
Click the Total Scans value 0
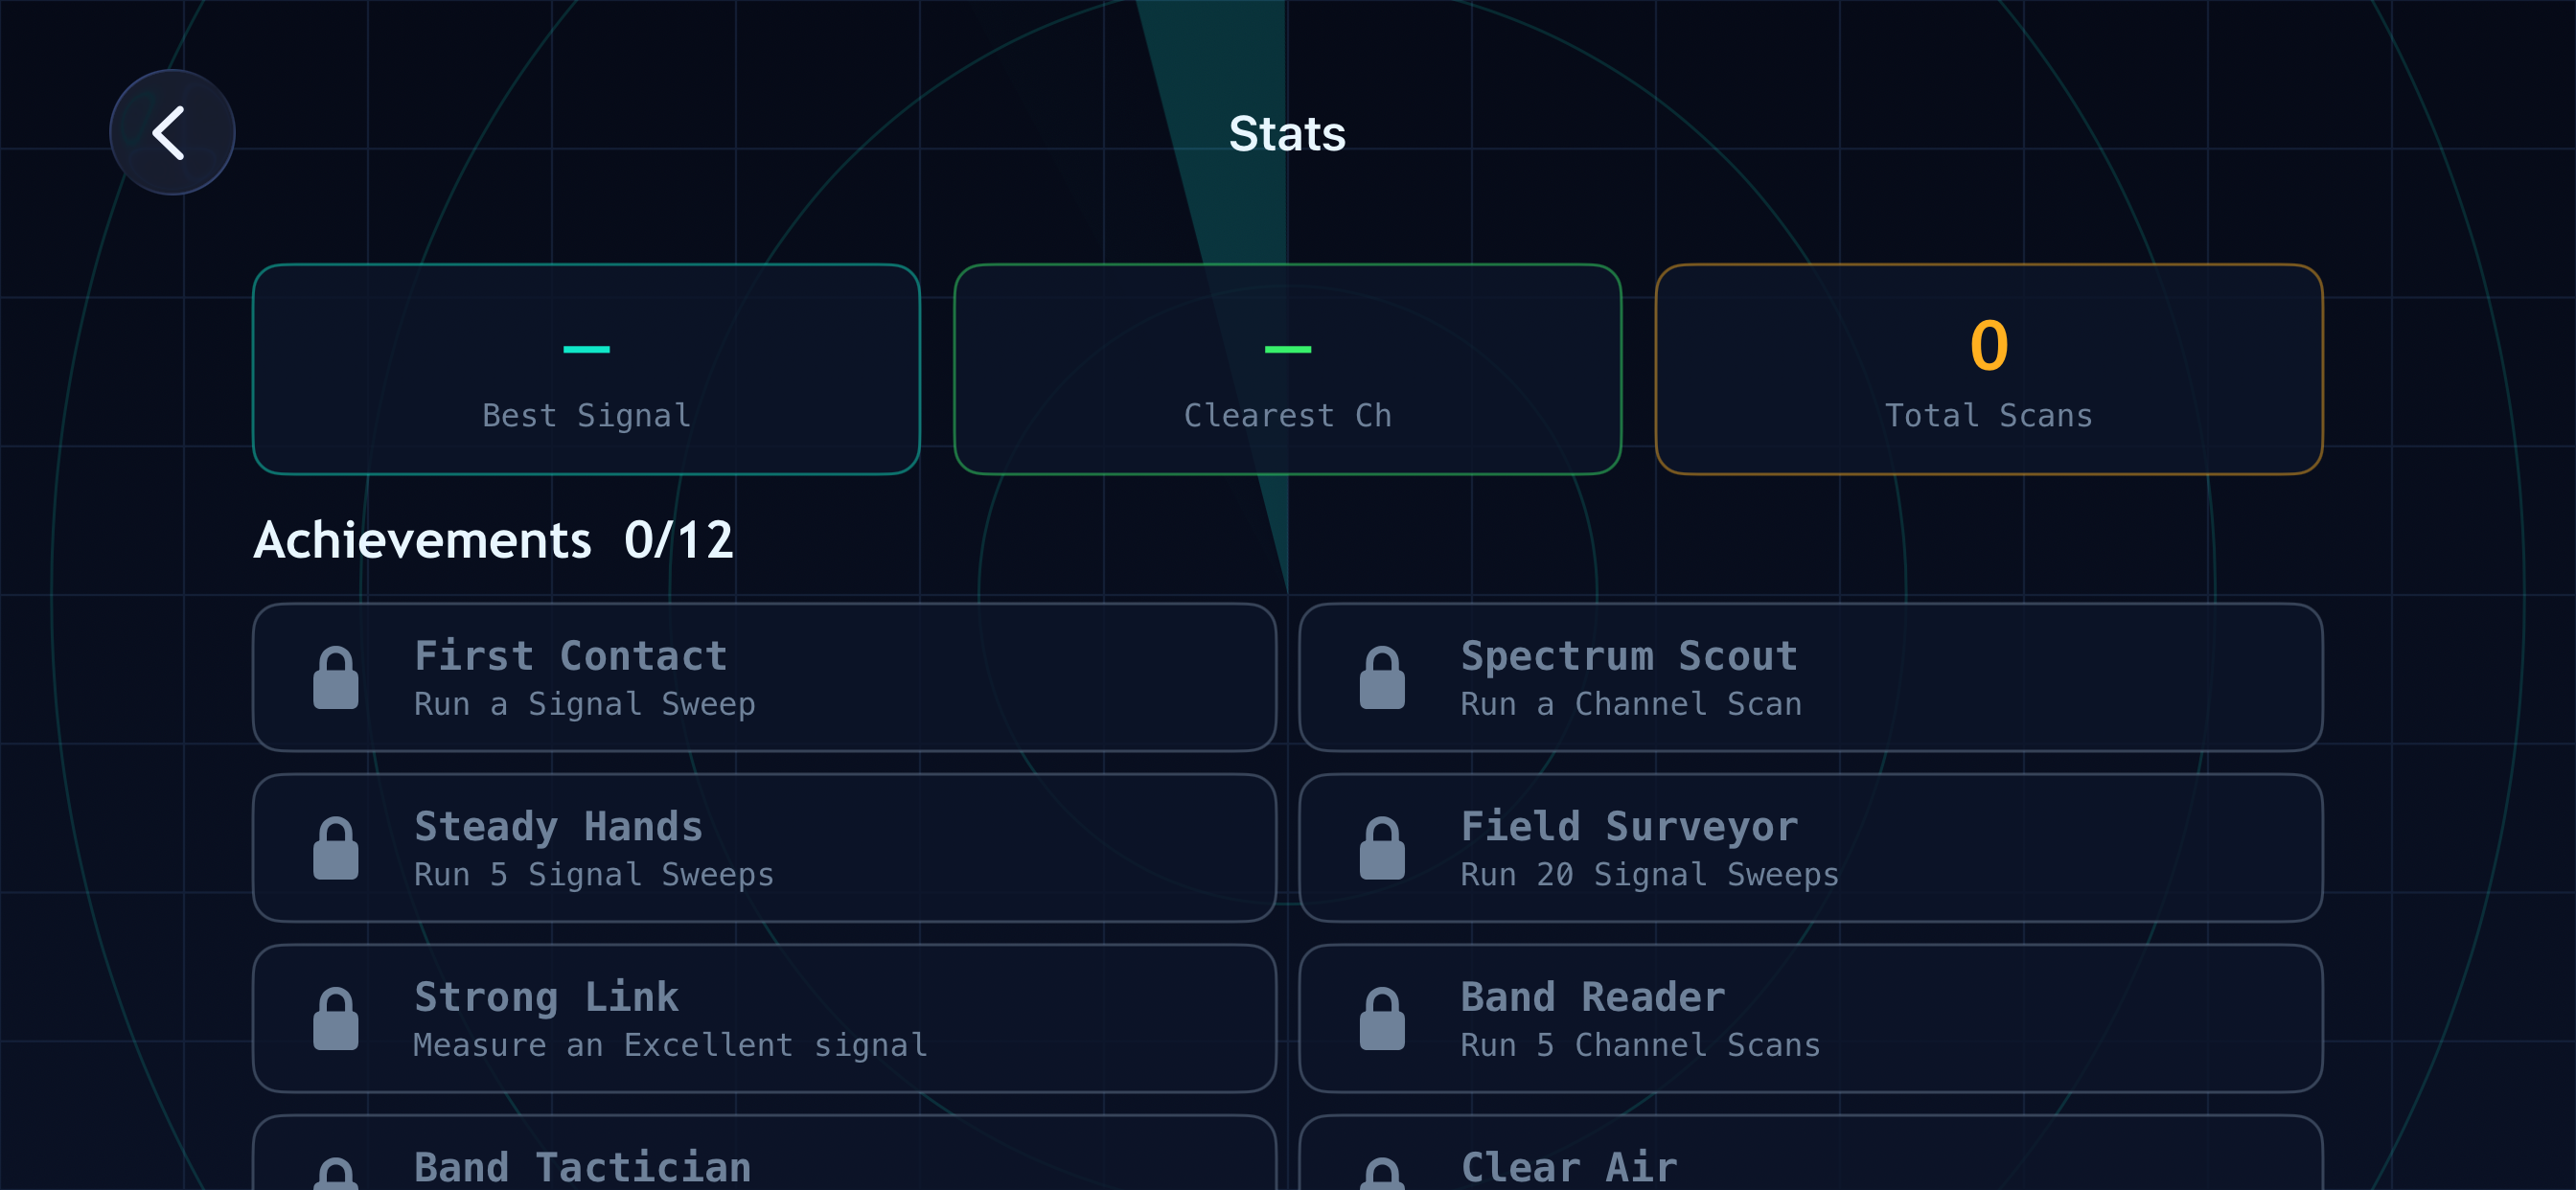pyautogui.click(x=1988, y=346)
